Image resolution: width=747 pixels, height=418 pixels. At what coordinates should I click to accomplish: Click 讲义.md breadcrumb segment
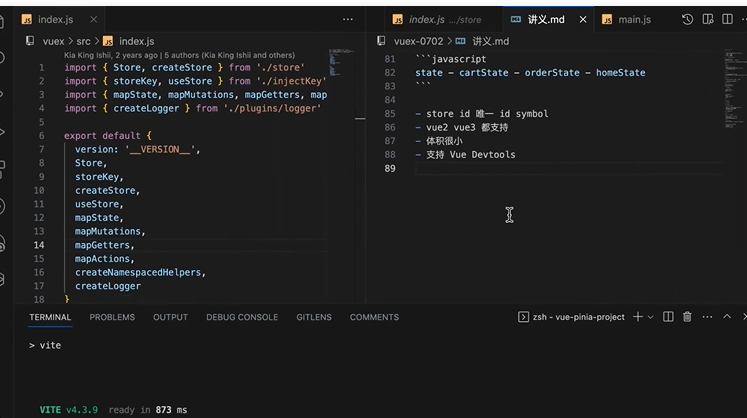click(490, 41)
